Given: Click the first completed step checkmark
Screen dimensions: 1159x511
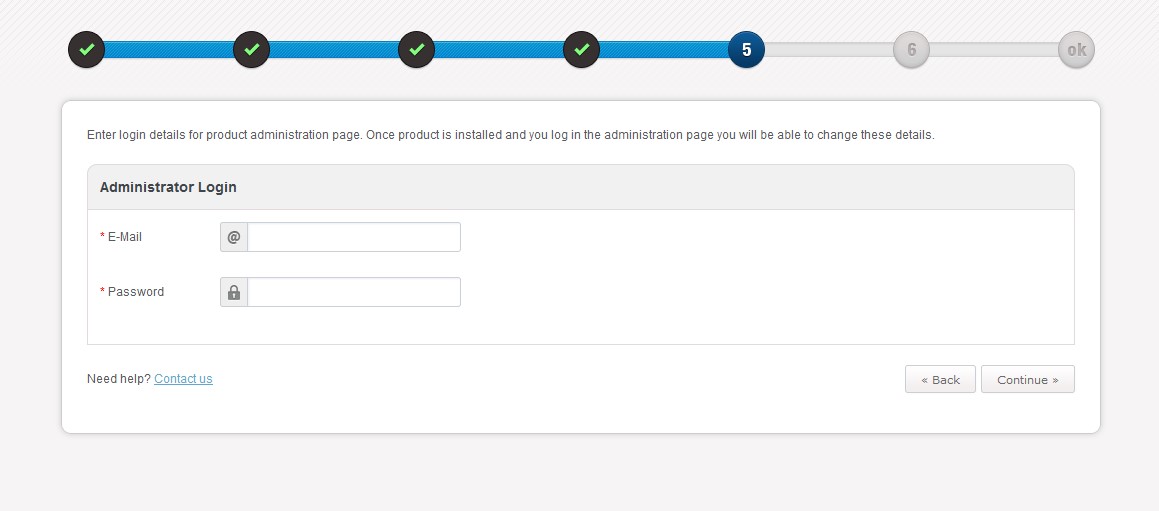Looking at the screenshot, I should coord(86,50).
